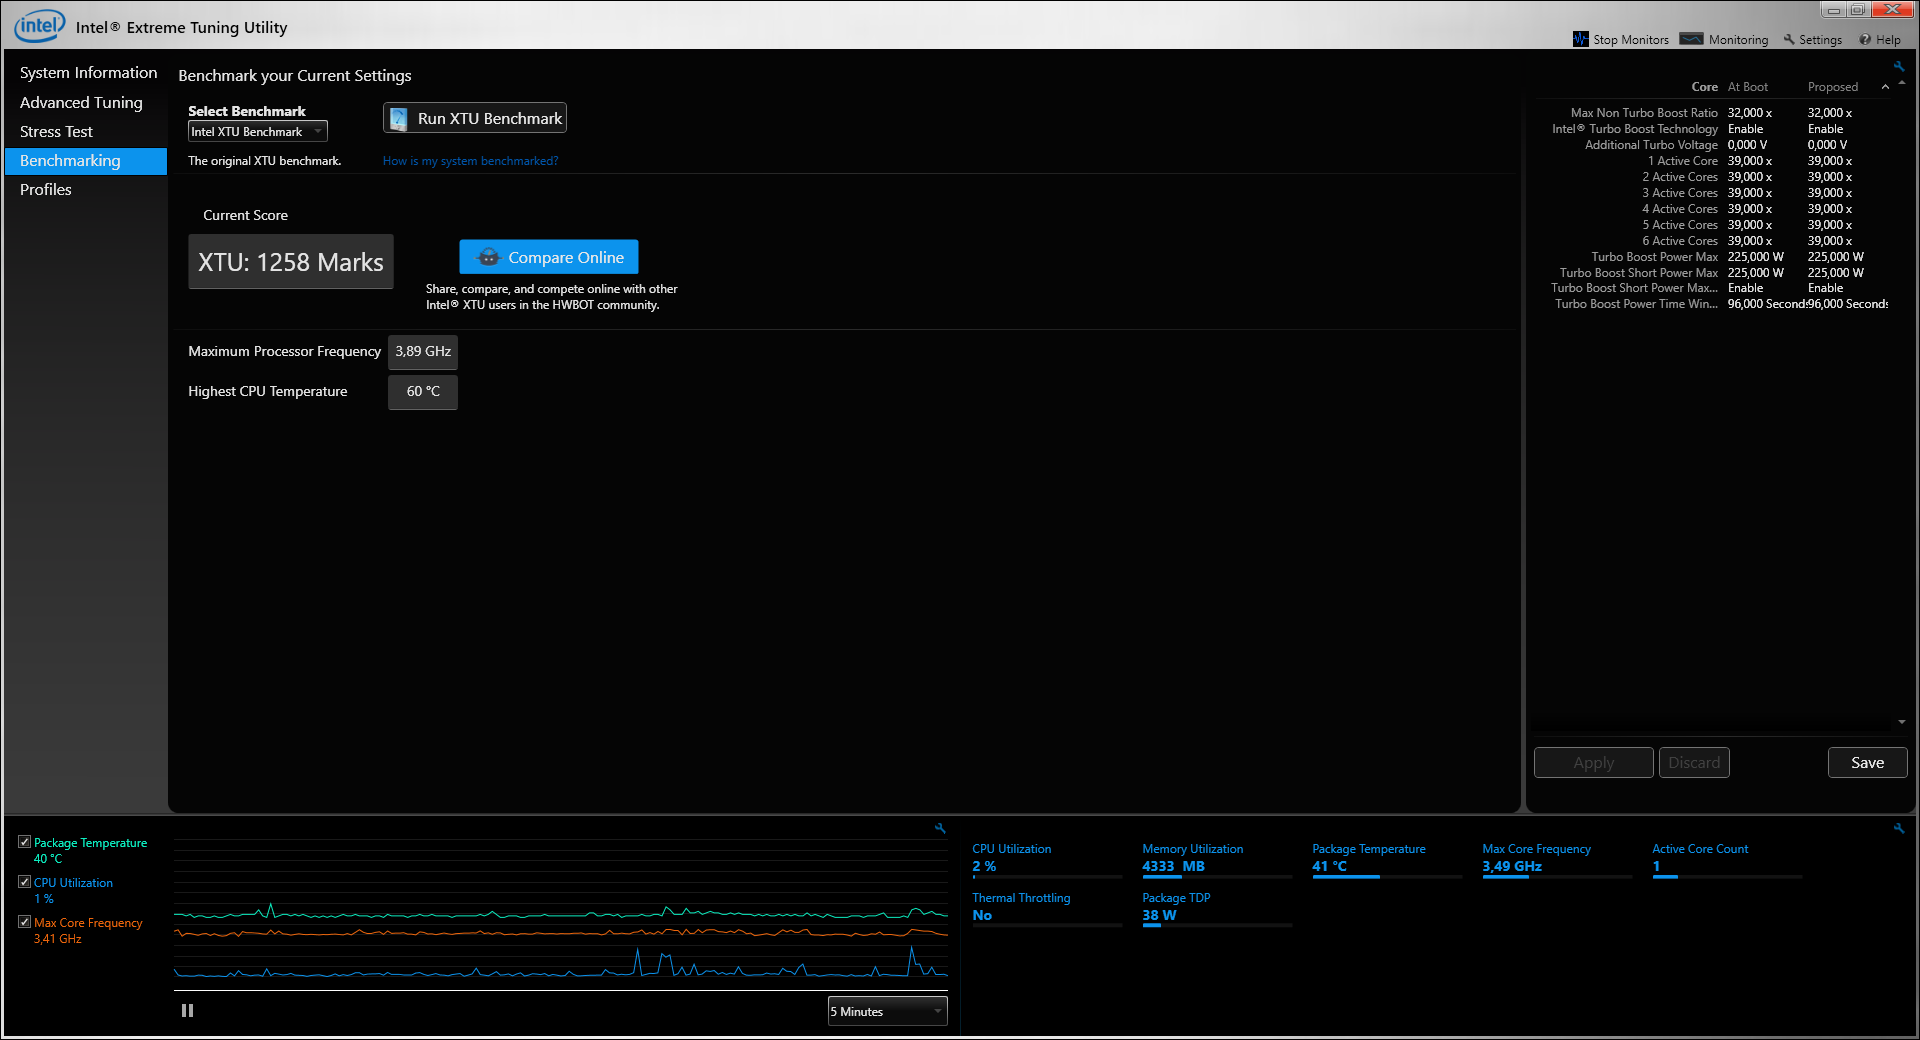Open the Select Benchmark dropdown
The image size is (1920, 1040).
coord(257,131)
